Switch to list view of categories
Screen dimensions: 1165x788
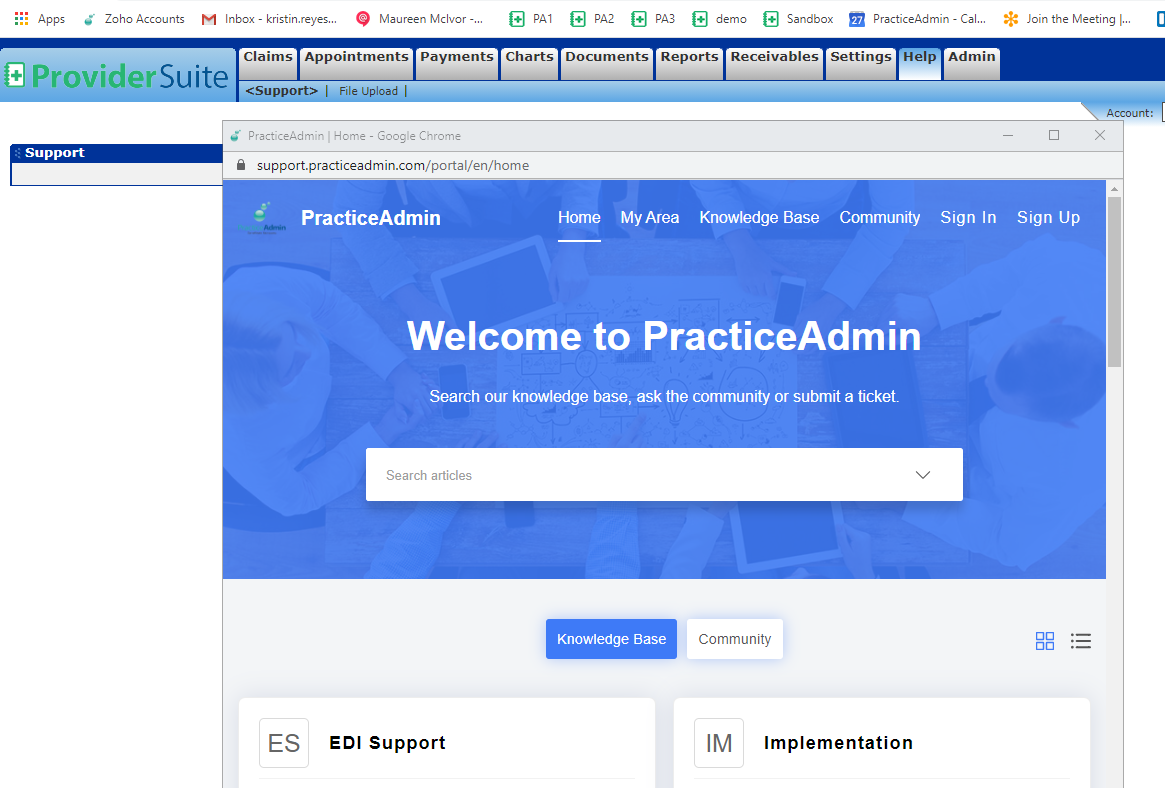pyautogui.click(x=1080, y=641)
